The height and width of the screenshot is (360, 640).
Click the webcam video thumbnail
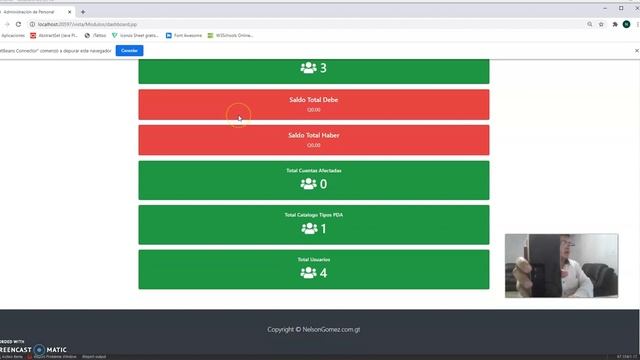pos(562,266)
